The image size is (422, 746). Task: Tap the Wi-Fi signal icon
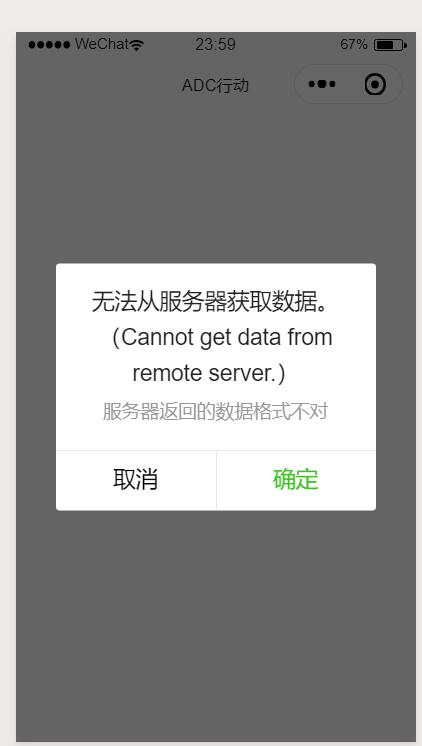click(137, 45)
